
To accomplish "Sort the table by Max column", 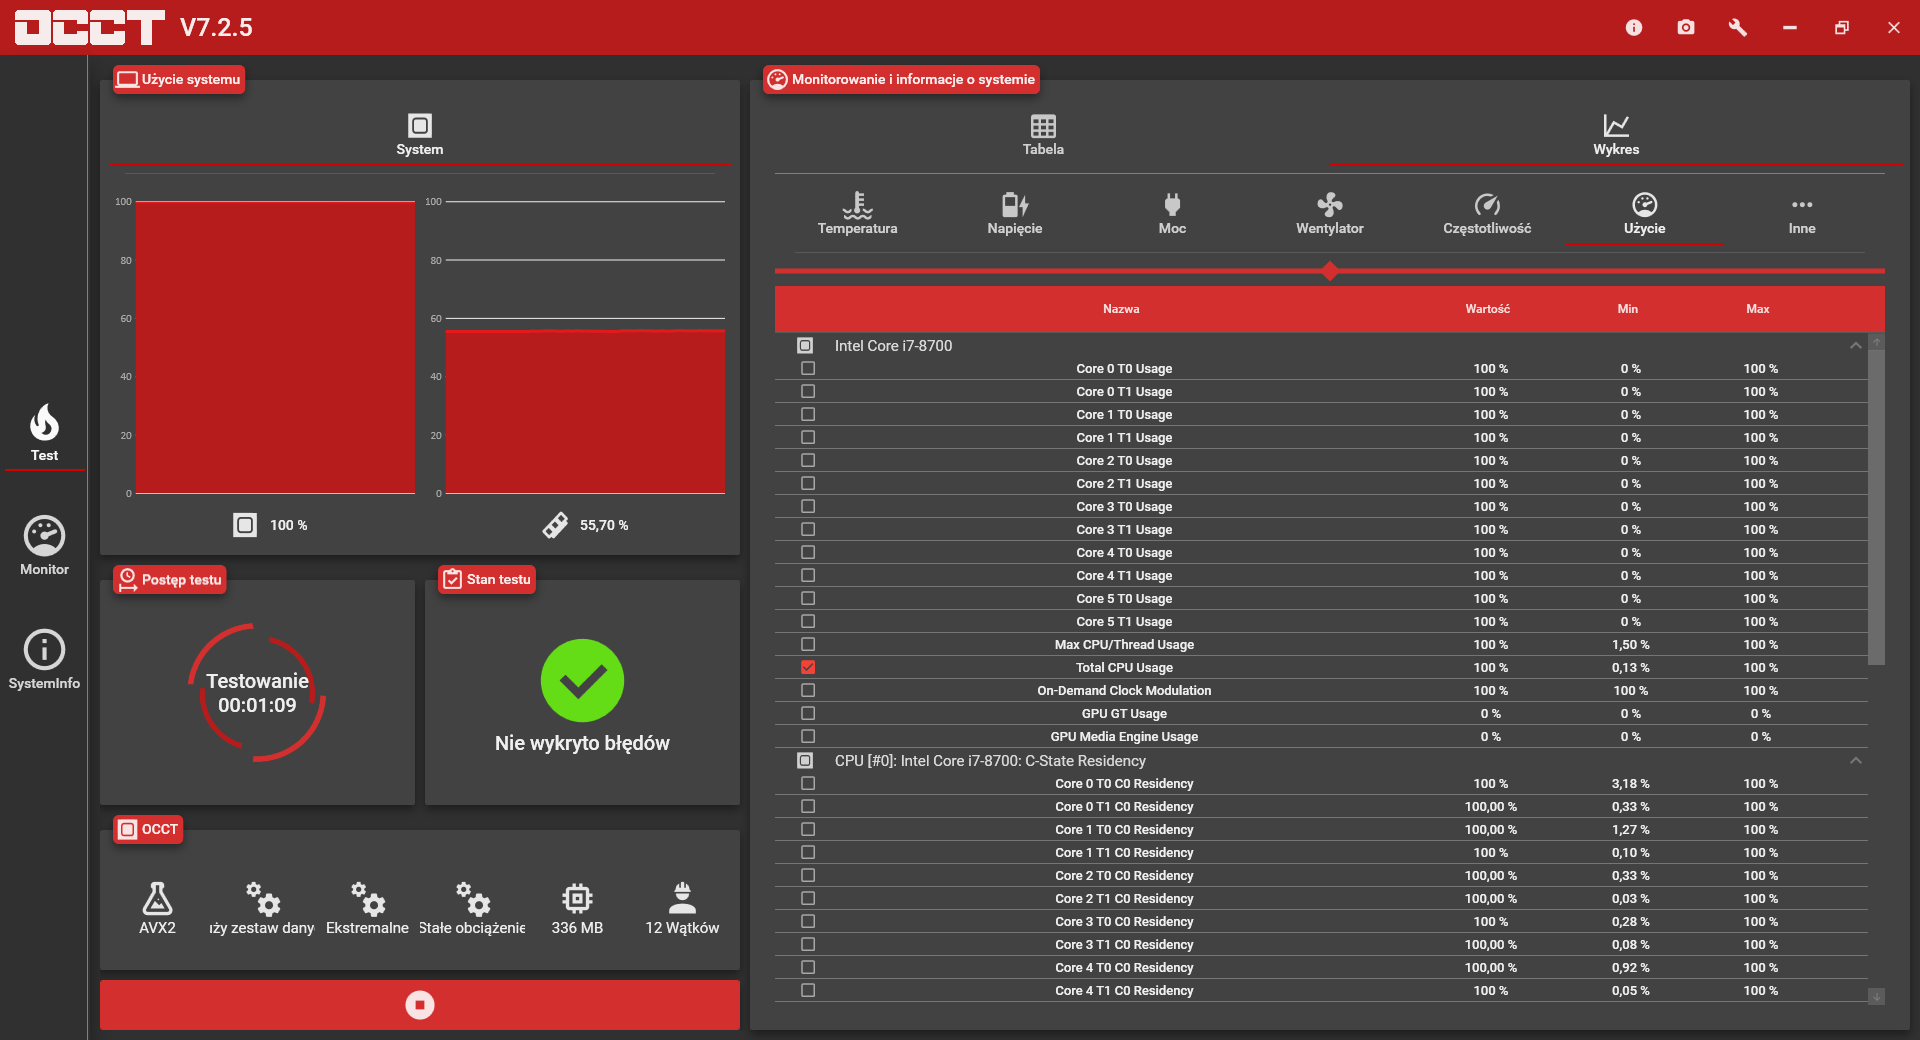I will coord(1758,309).
